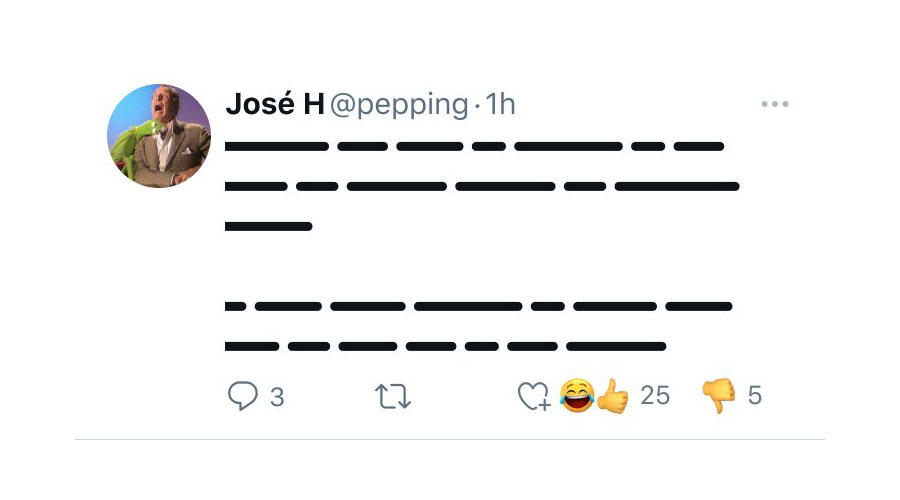Image resolution: width=900 pixels, height=500 pixels.
Task: Open José H's profile avatar picture
Action: [159, 136]
